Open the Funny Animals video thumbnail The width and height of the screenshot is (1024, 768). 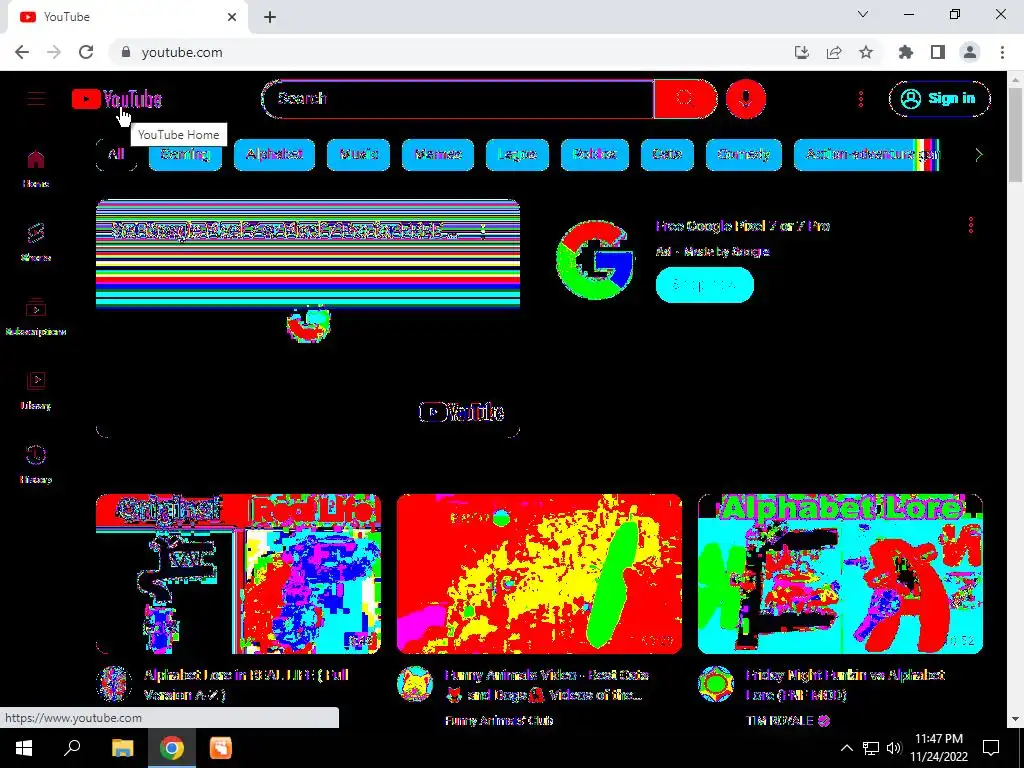click(x=539, y=573)
